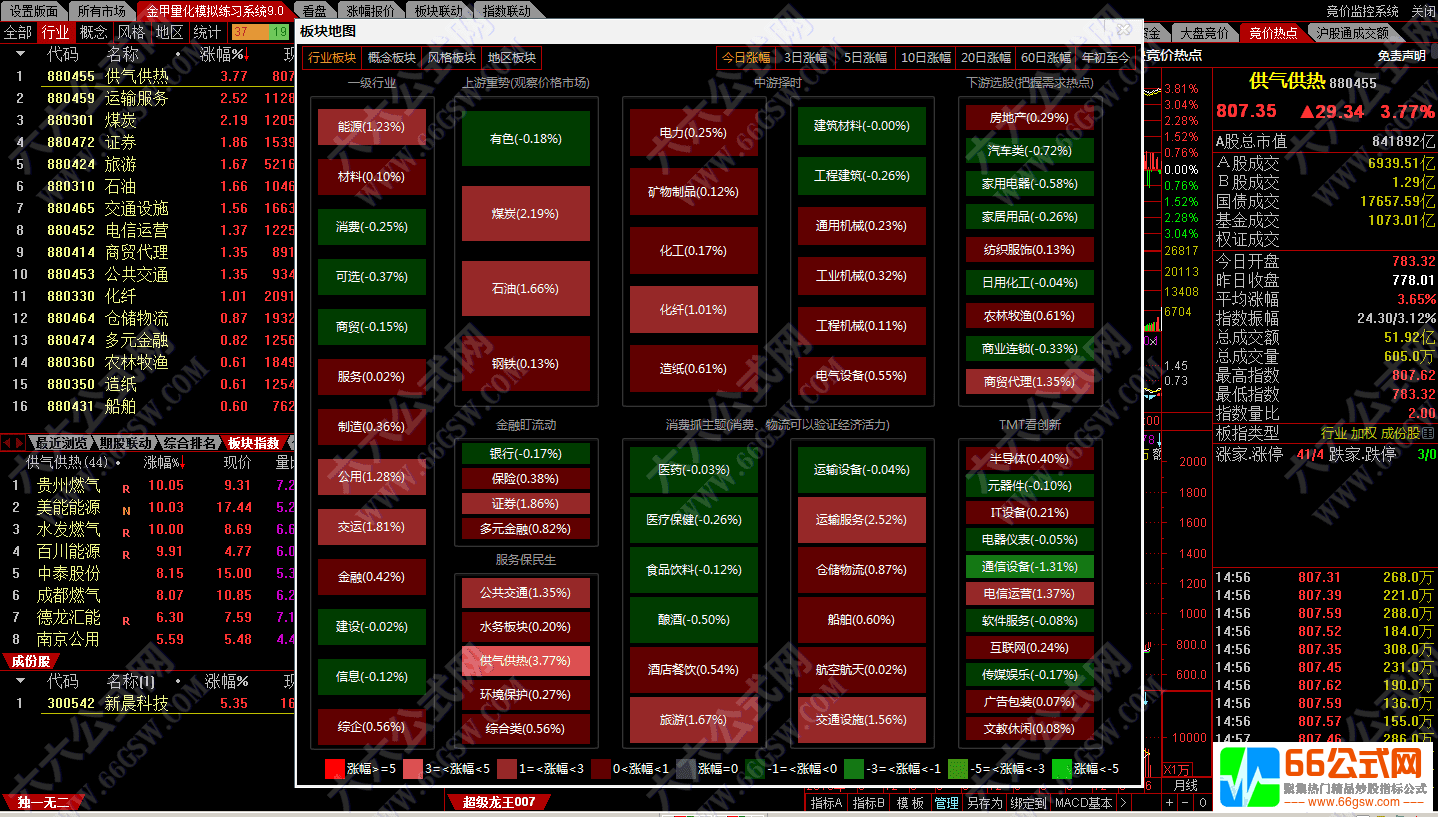Click 指标A button in bottom toolbar
The width and height of the screenshot is (1438, 817).
pyautogui.click(x=826, y=802)
